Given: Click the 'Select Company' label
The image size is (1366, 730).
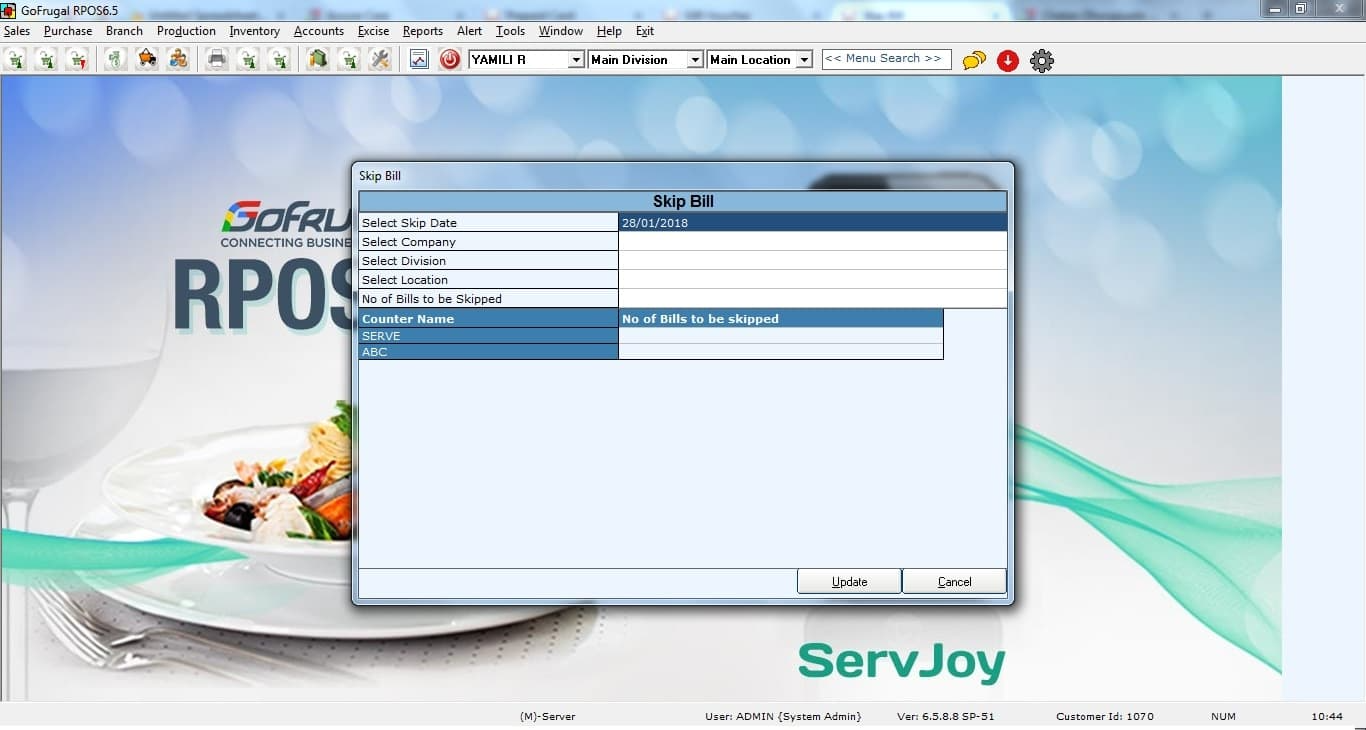Looking at the screenshot, I should tap(408, 242).
